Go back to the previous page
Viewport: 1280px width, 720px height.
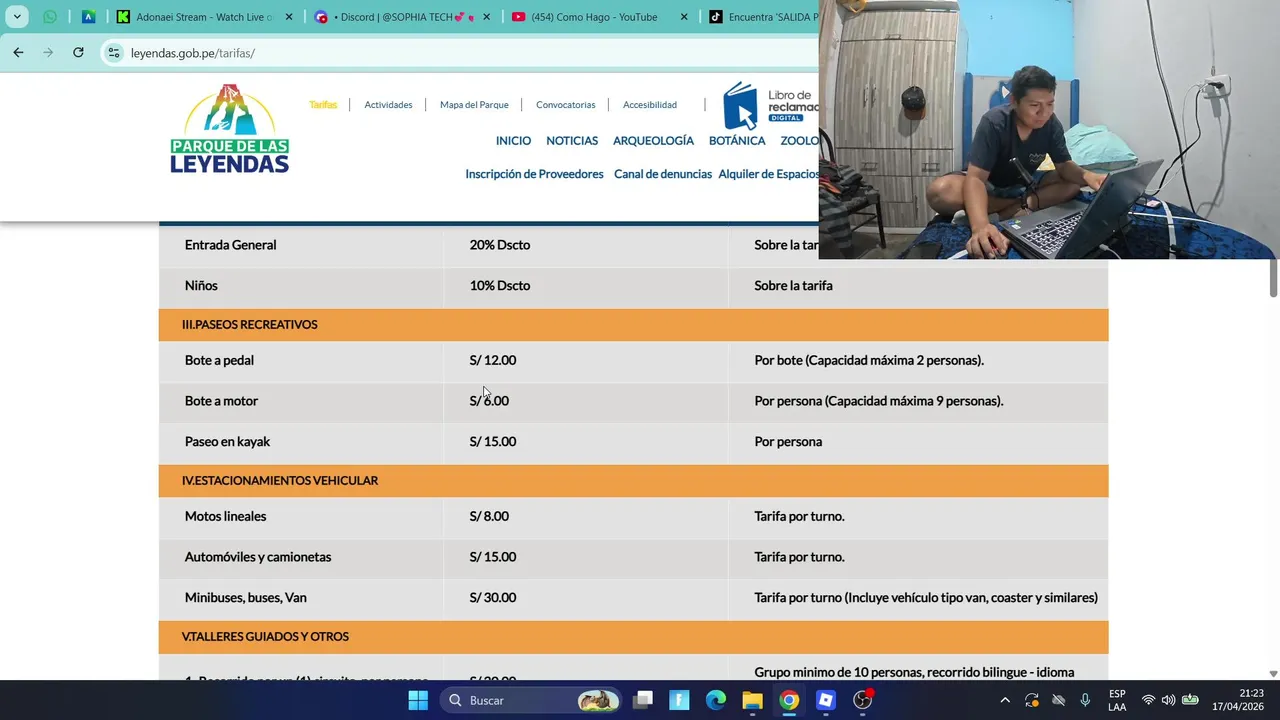18,52
